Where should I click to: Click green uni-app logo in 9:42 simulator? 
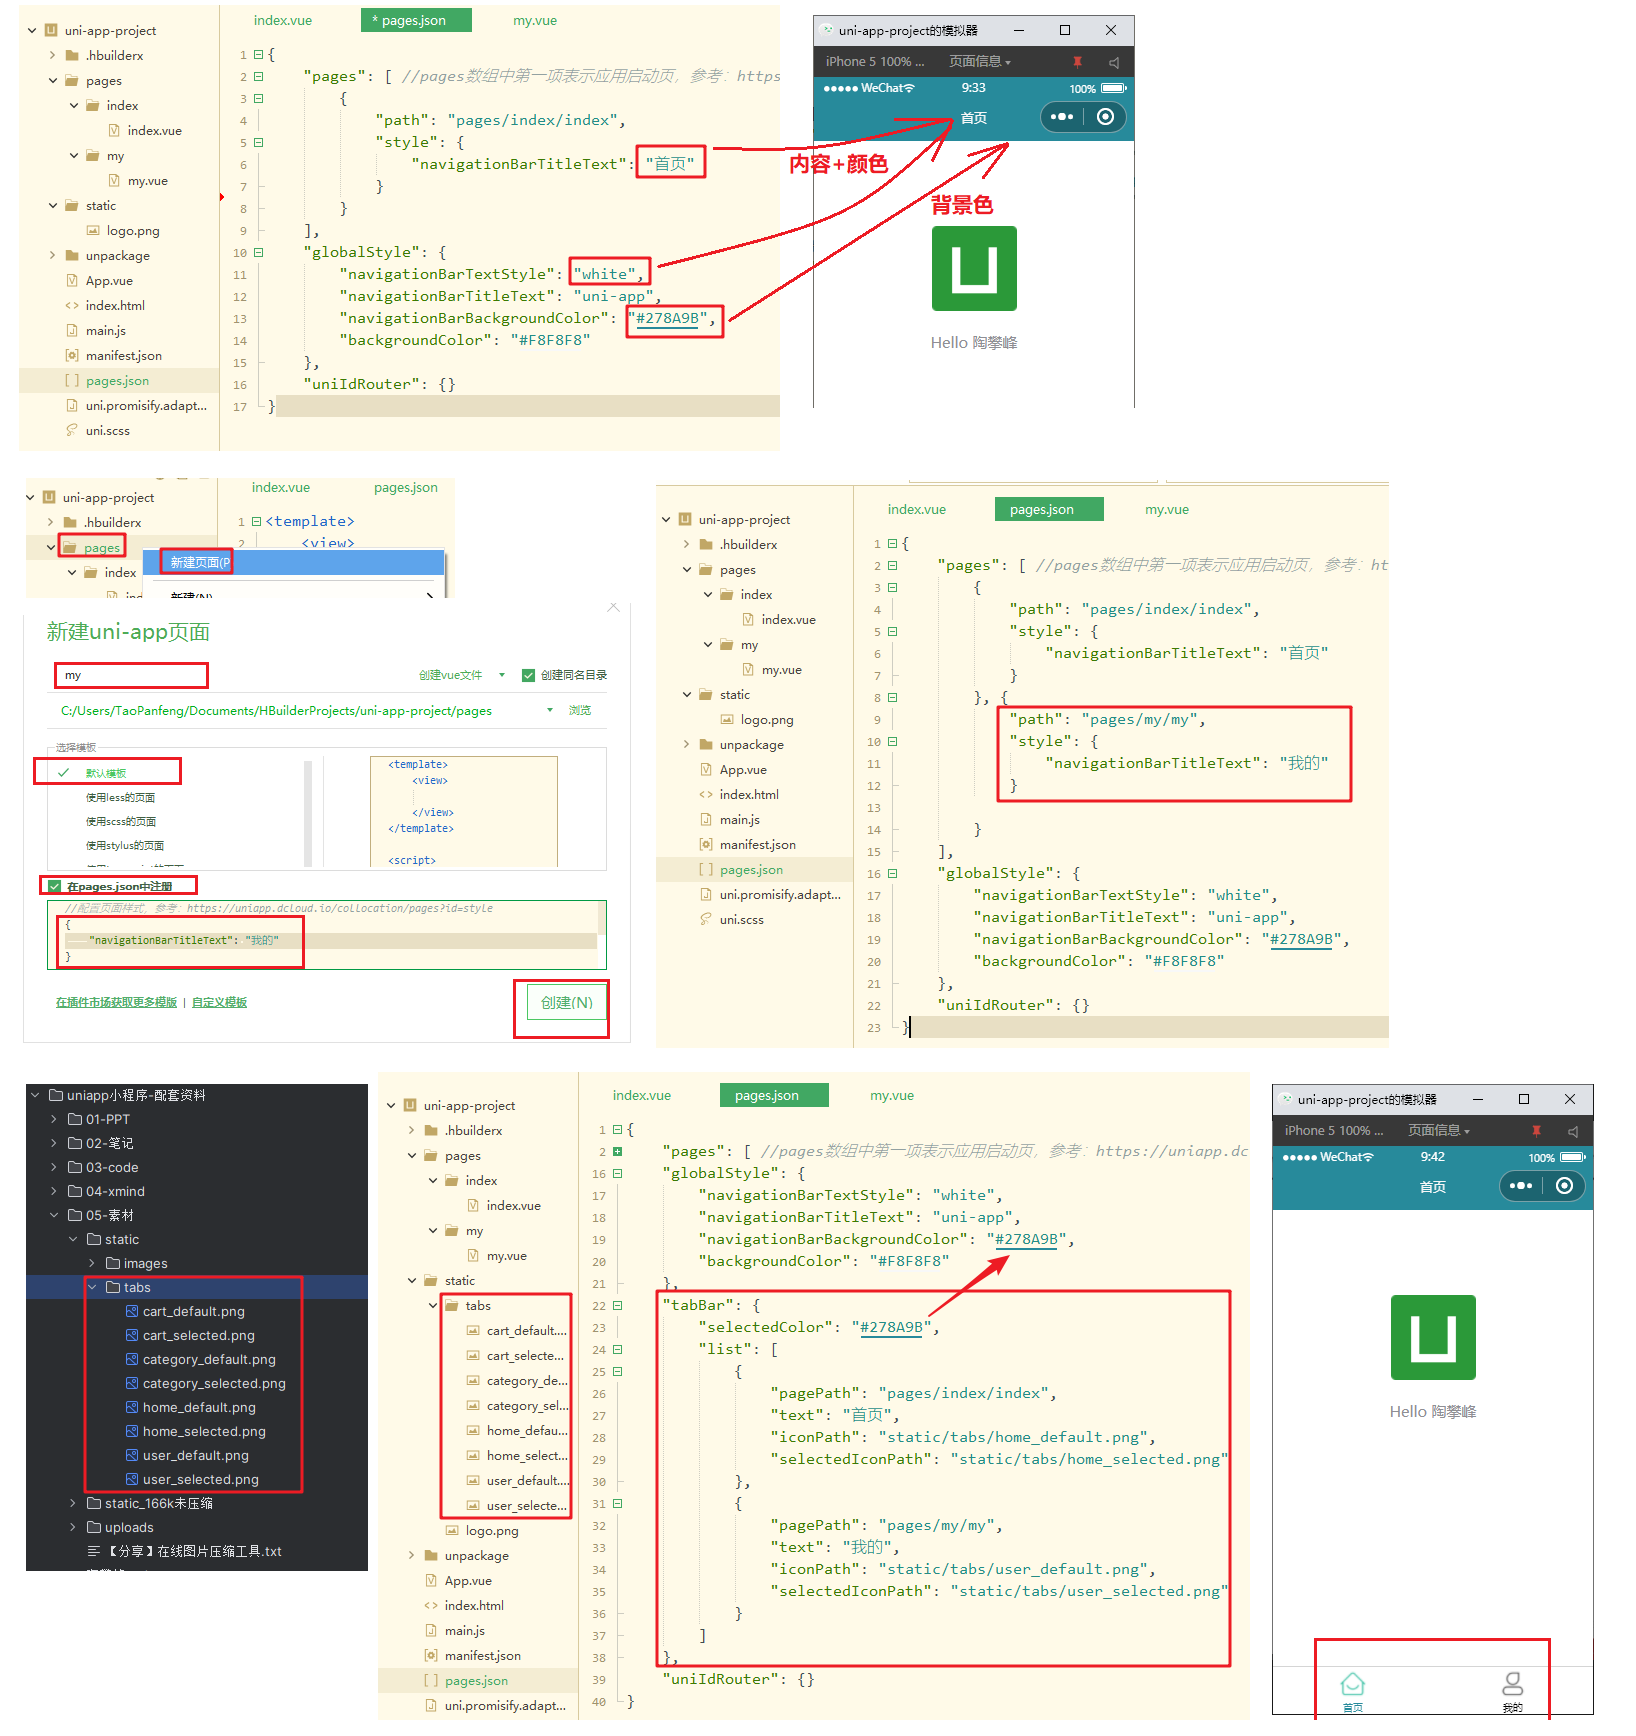(1433, 1338)
